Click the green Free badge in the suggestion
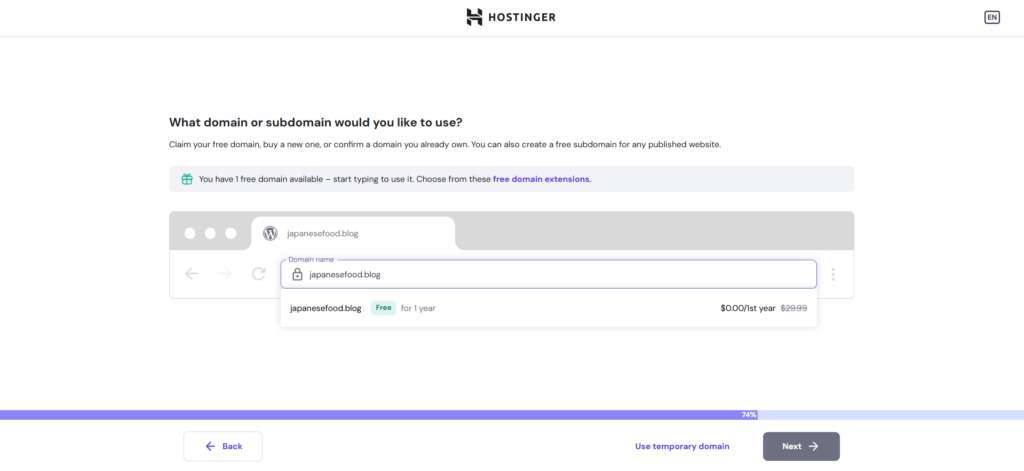1024x471 pixels. pyautogui.click(x=383, y=308)
